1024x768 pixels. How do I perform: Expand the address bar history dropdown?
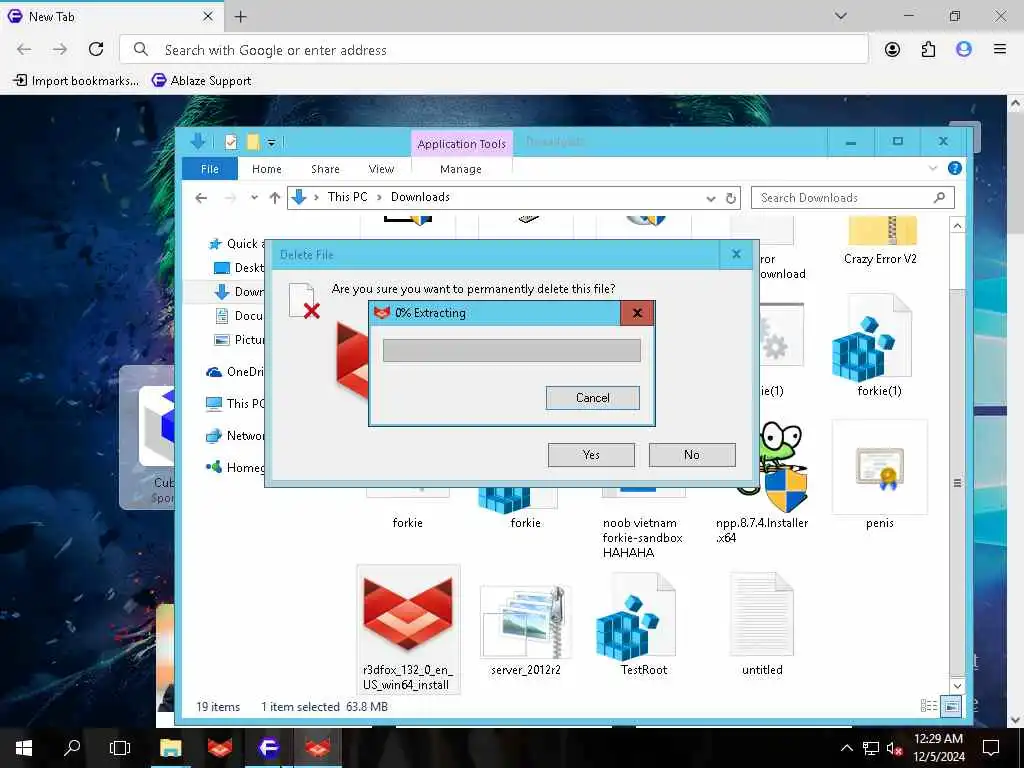tap(711, 198)
